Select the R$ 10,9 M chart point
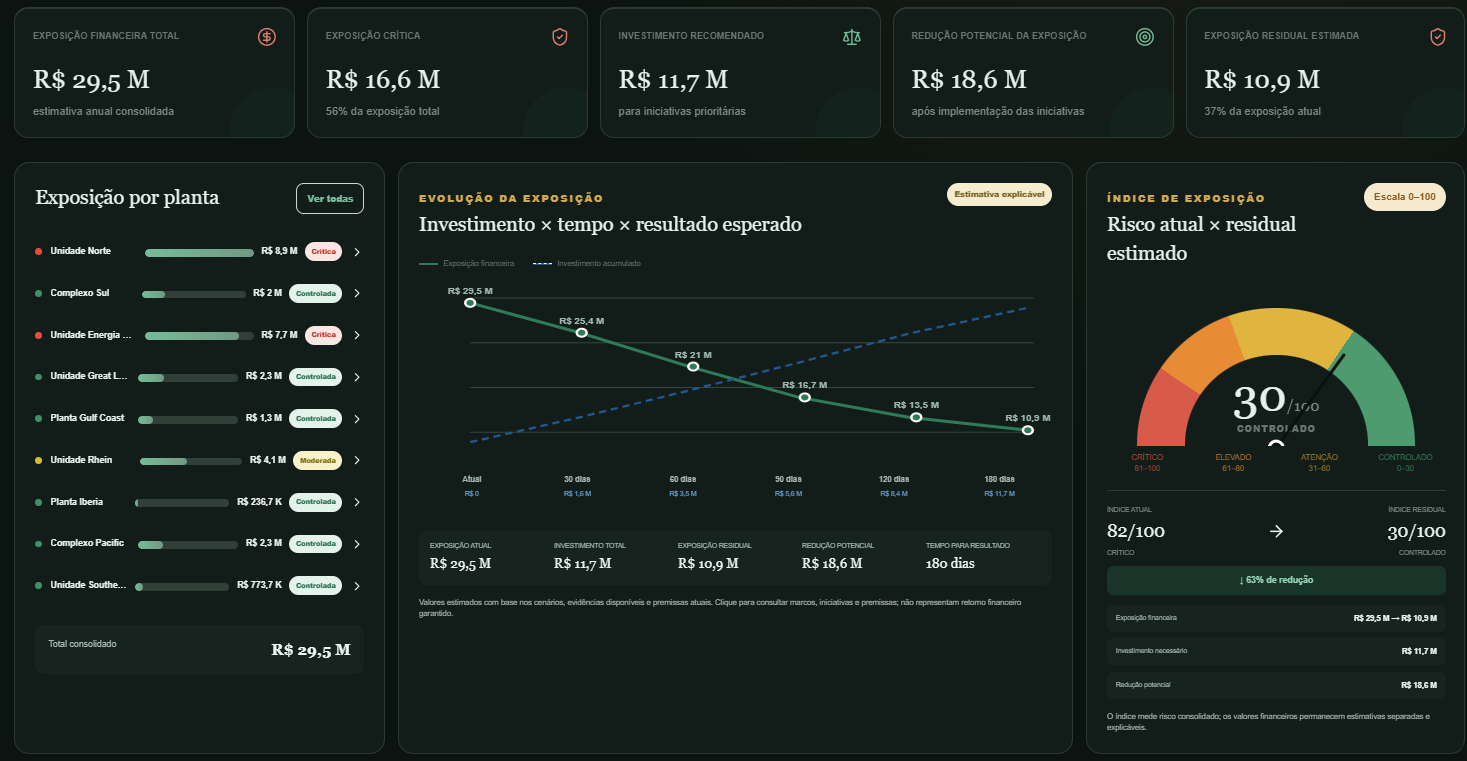The height and width of the screenshot is (761, 1467). 1028,430
